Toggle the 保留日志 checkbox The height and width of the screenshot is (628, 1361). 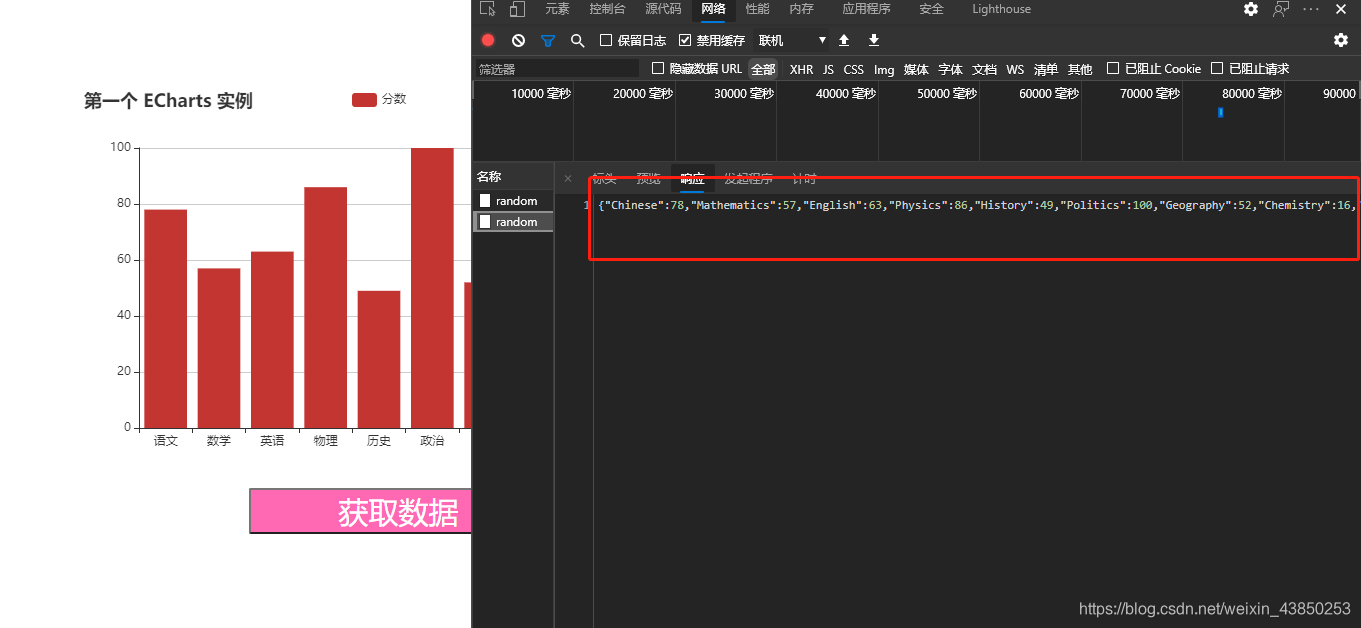(606, 40)
